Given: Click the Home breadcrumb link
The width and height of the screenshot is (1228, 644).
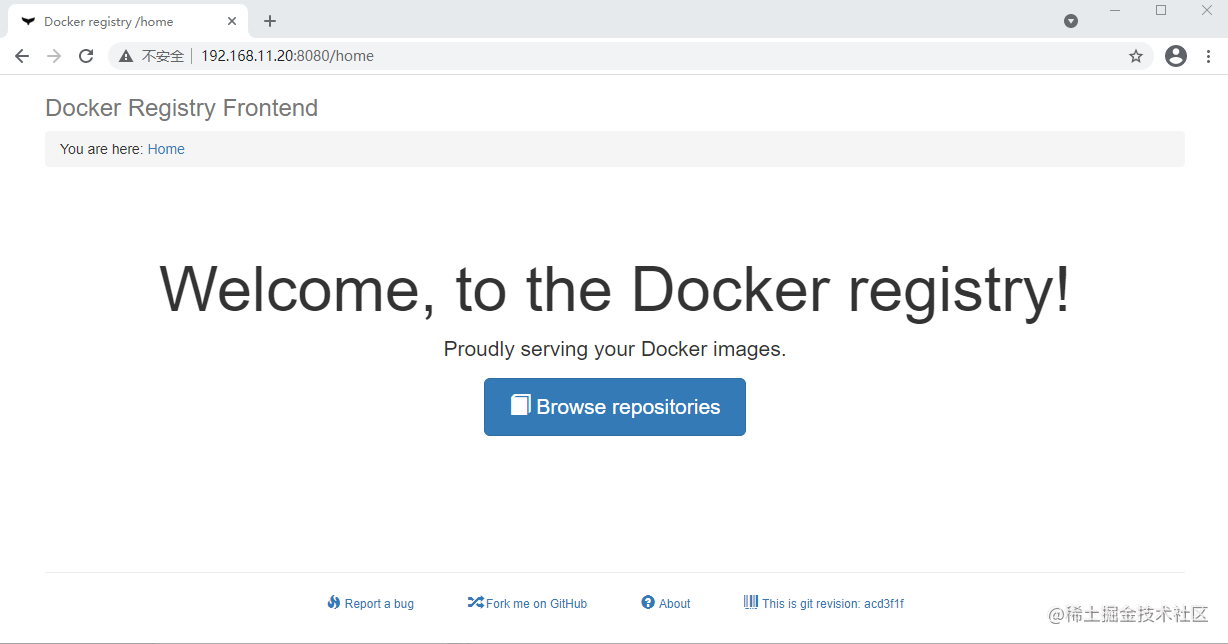Looking at the screenshot, I should pos(165,148).
